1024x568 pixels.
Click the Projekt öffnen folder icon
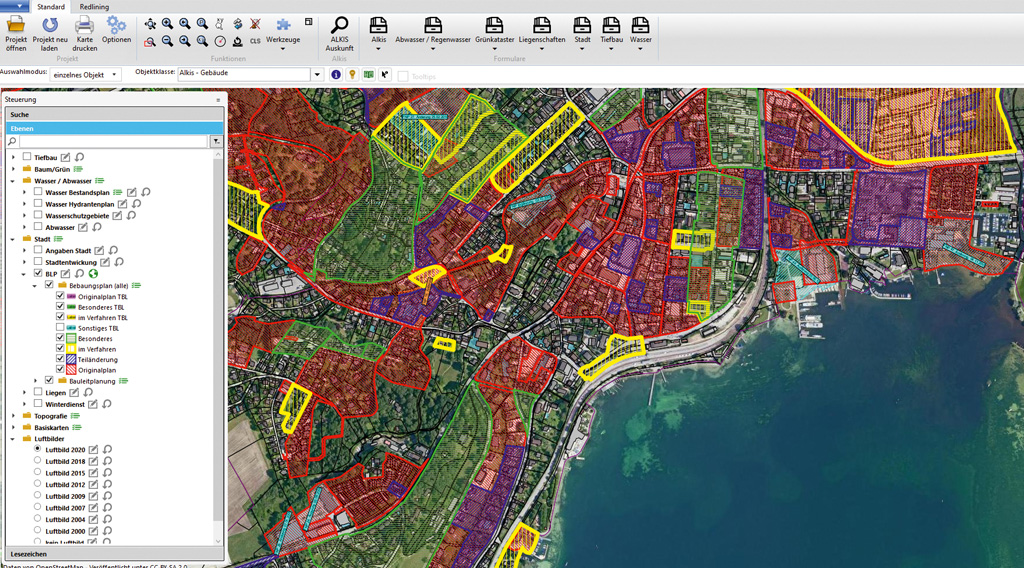click(16, 25)
